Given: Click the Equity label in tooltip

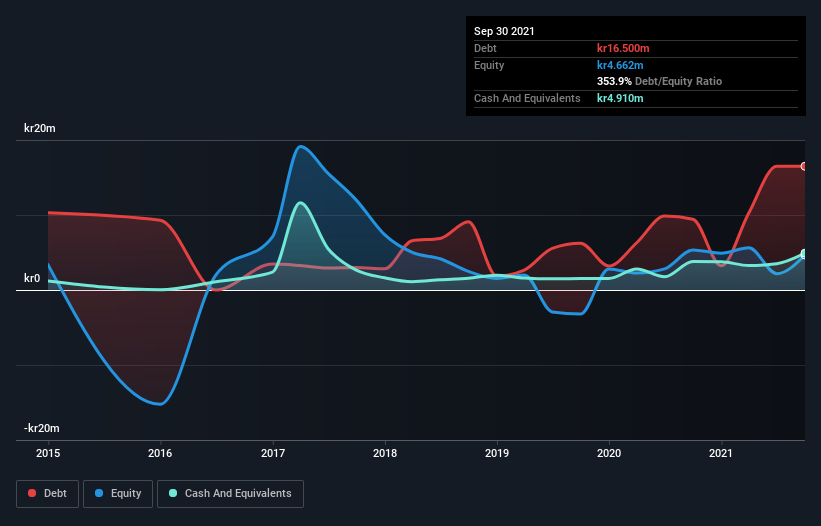Looking at the screenshot, I should pyautogui.click(x=489, y=65).
